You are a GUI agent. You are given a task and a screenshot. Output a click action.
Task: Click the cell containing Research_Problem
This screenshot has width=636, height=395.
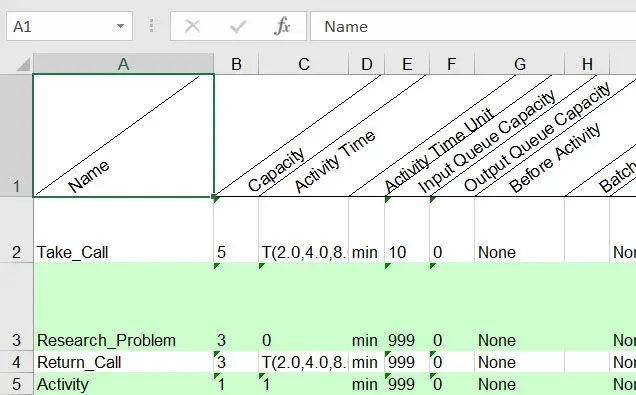click(x=123, y=307)
